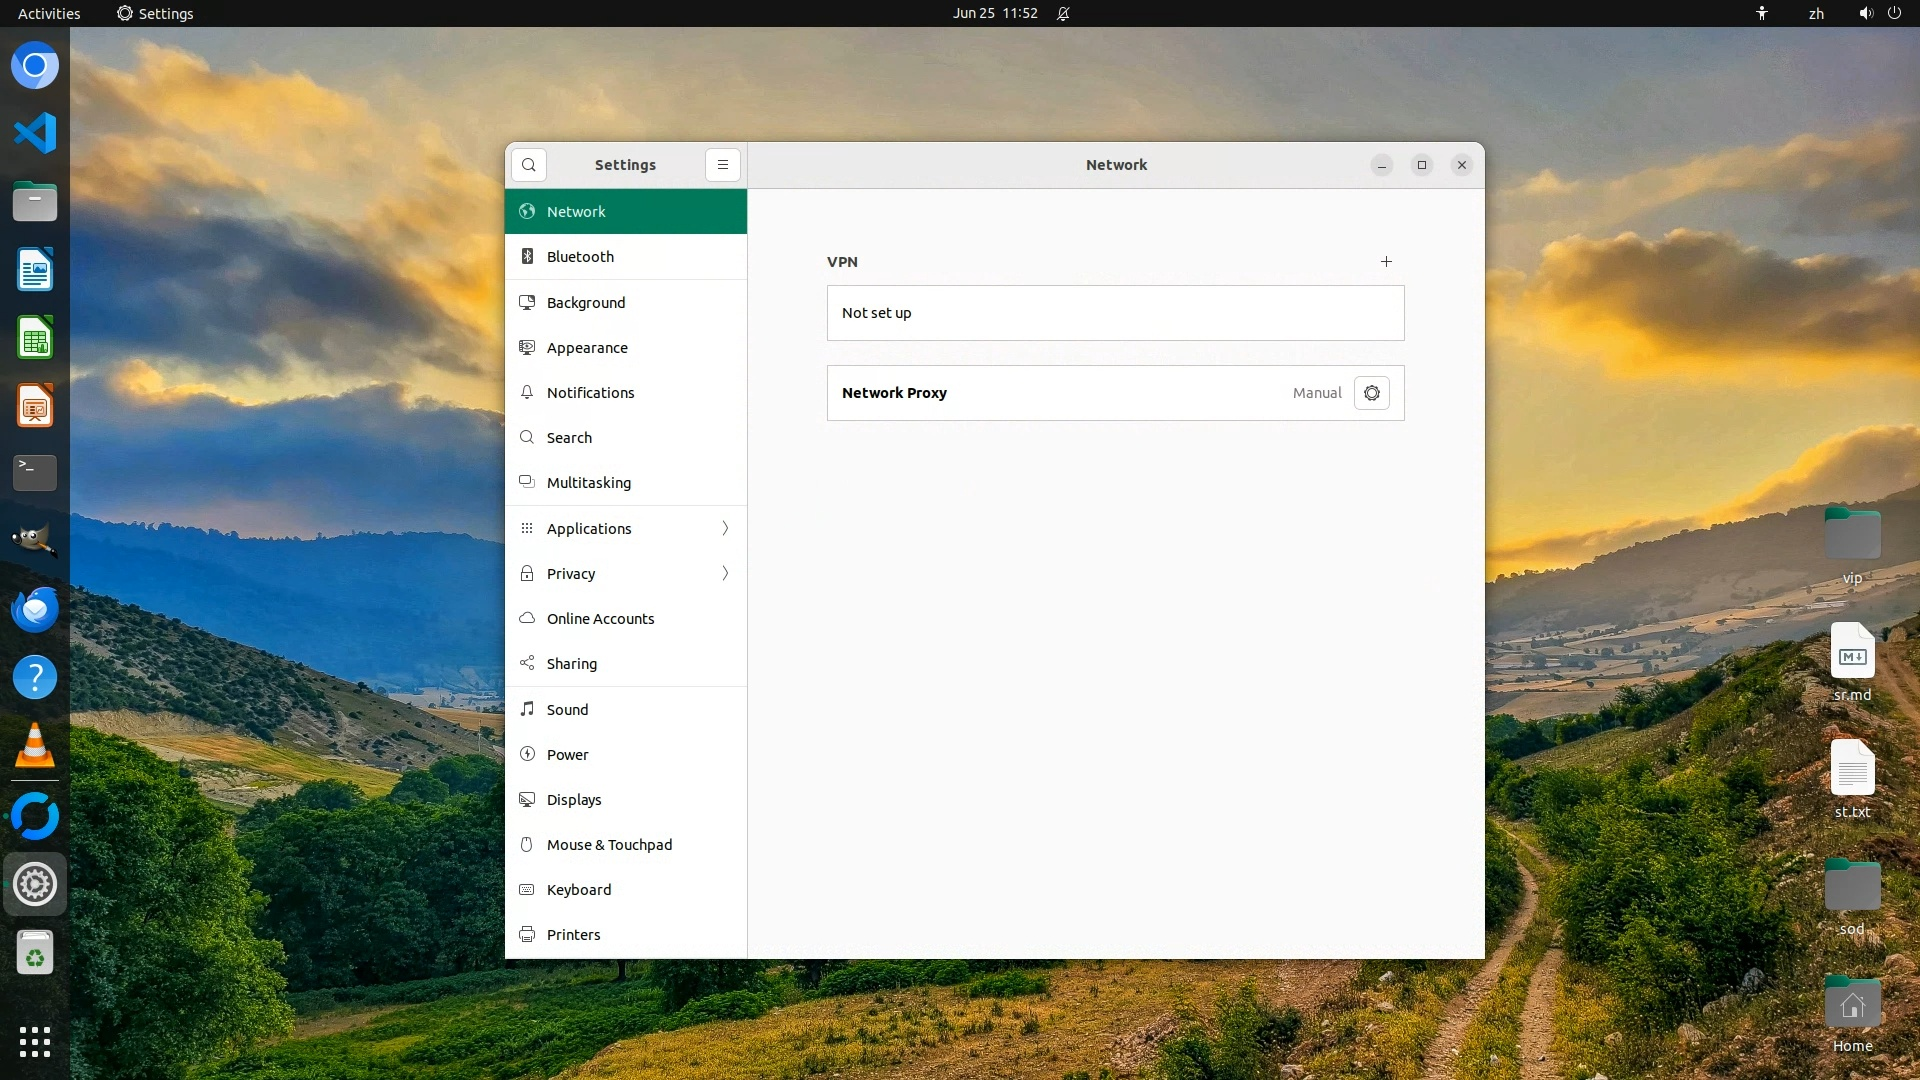Open Network Proxy gear settings

click(1371, 393)
